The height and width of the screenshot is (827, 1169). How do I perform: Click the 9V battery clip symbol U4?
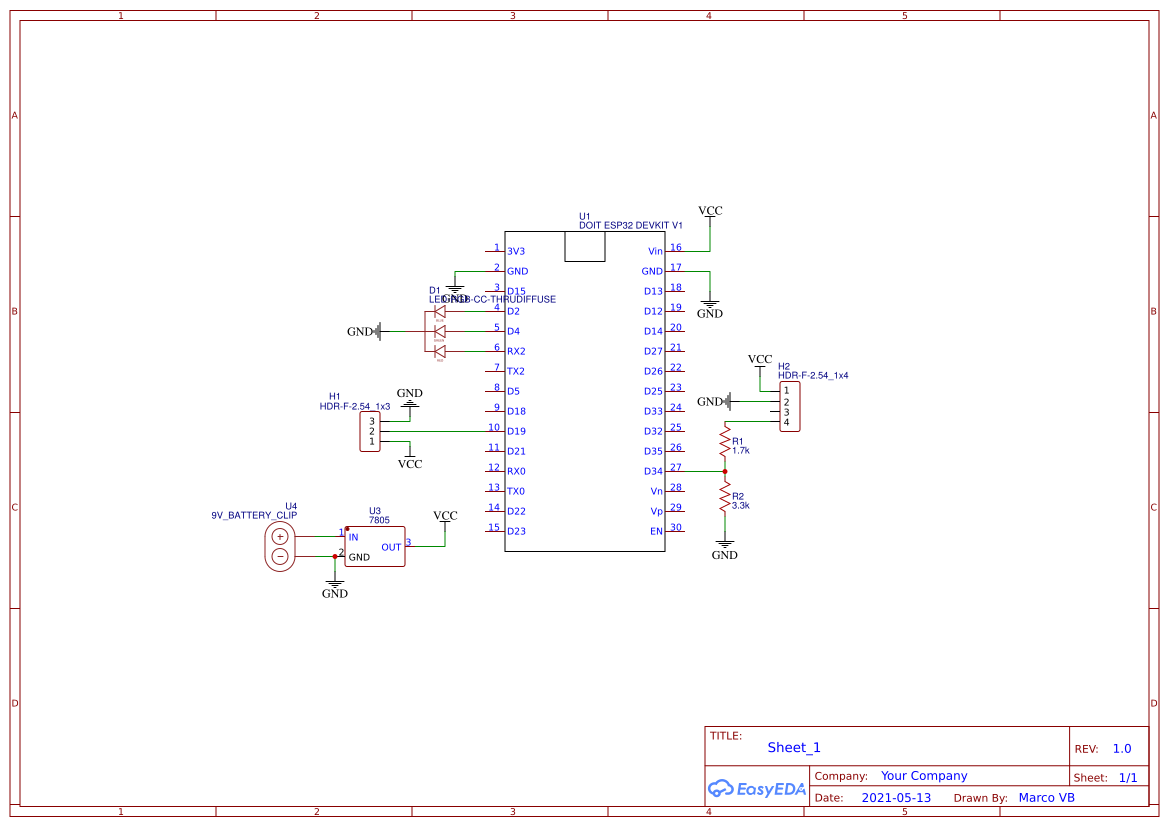pyautogui.click(x=279, y=545)
